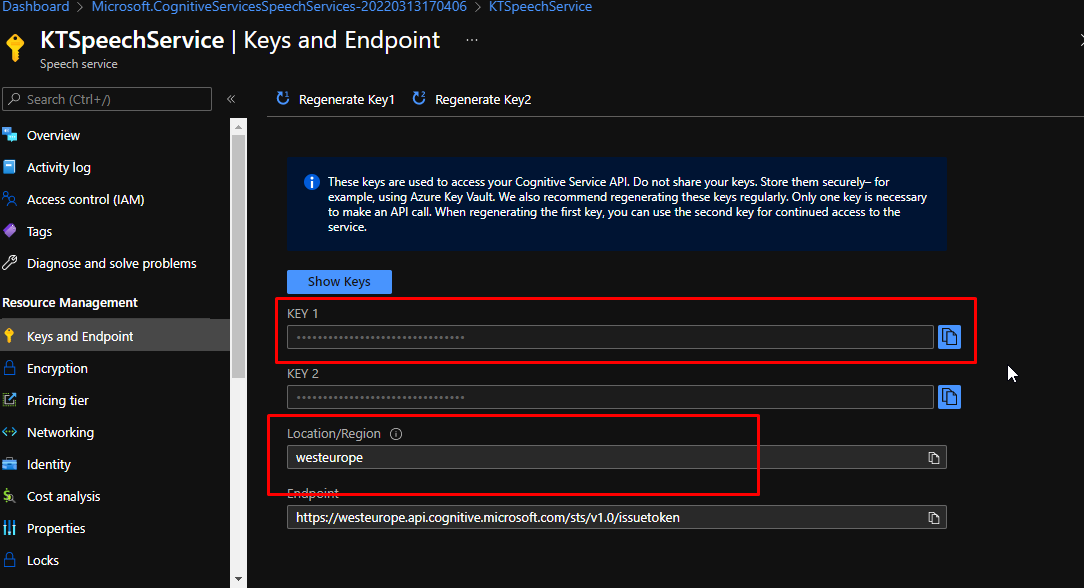Open the Activity log page

[x=58, y=168]
